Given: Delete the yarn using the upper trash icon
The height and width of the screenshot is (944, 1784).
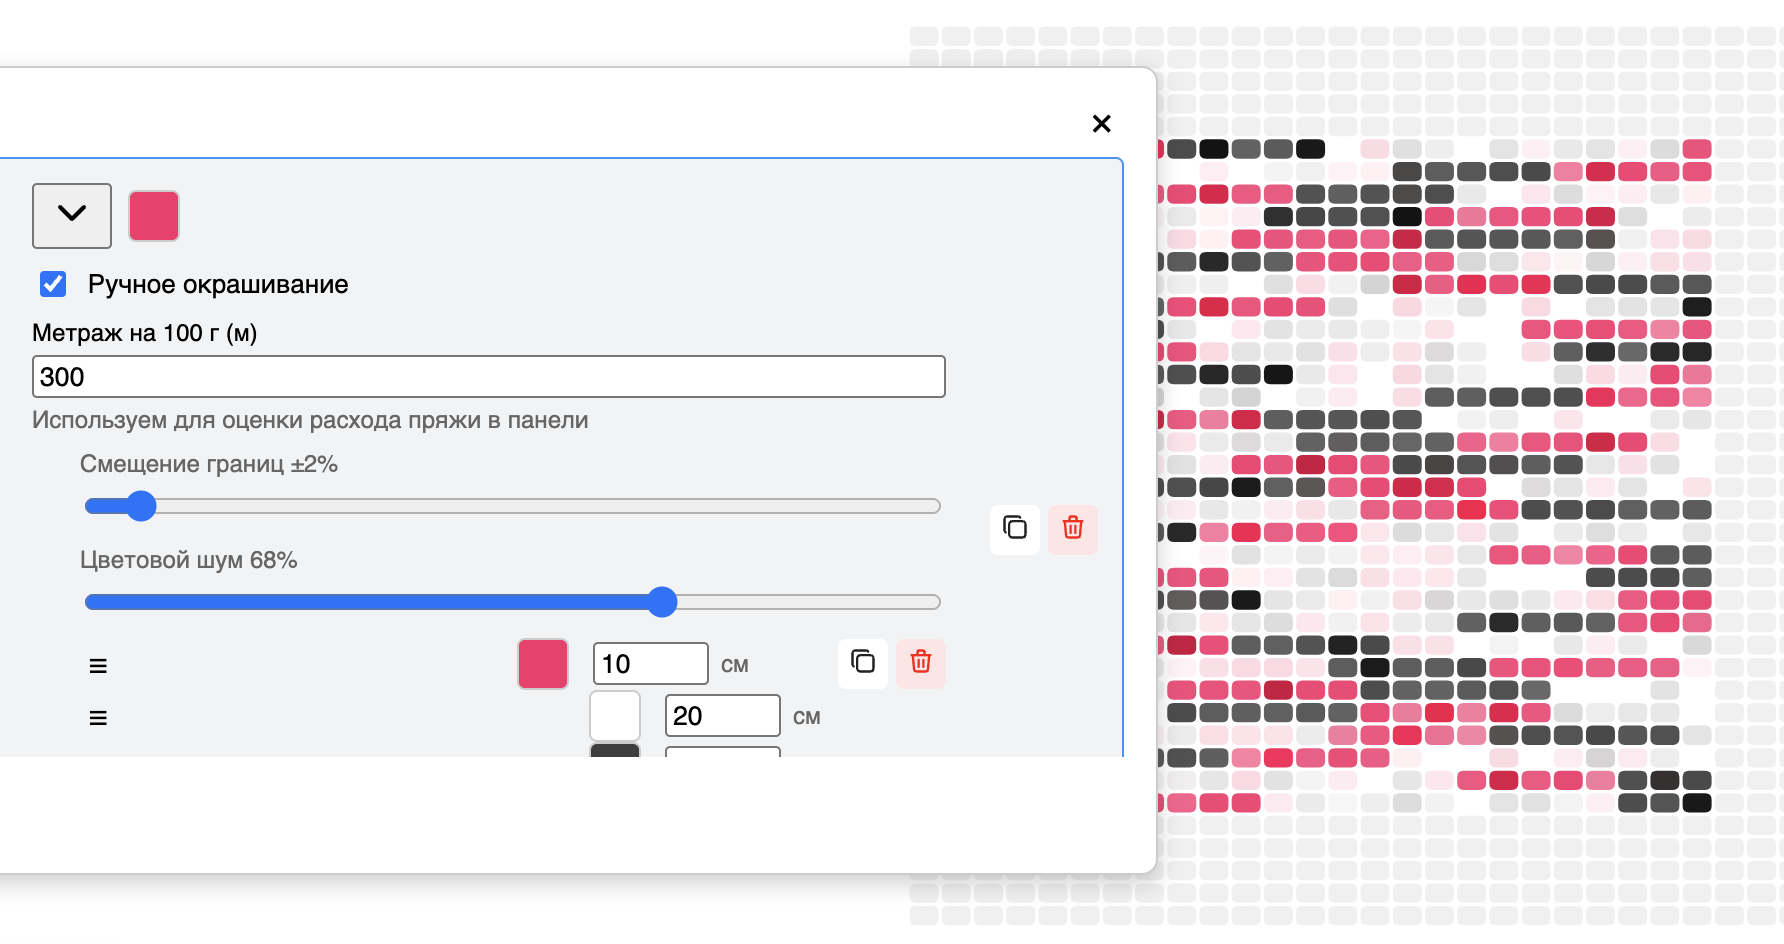Looking at the screenshot, I should pyautogui.click(x=1073, y=528).
